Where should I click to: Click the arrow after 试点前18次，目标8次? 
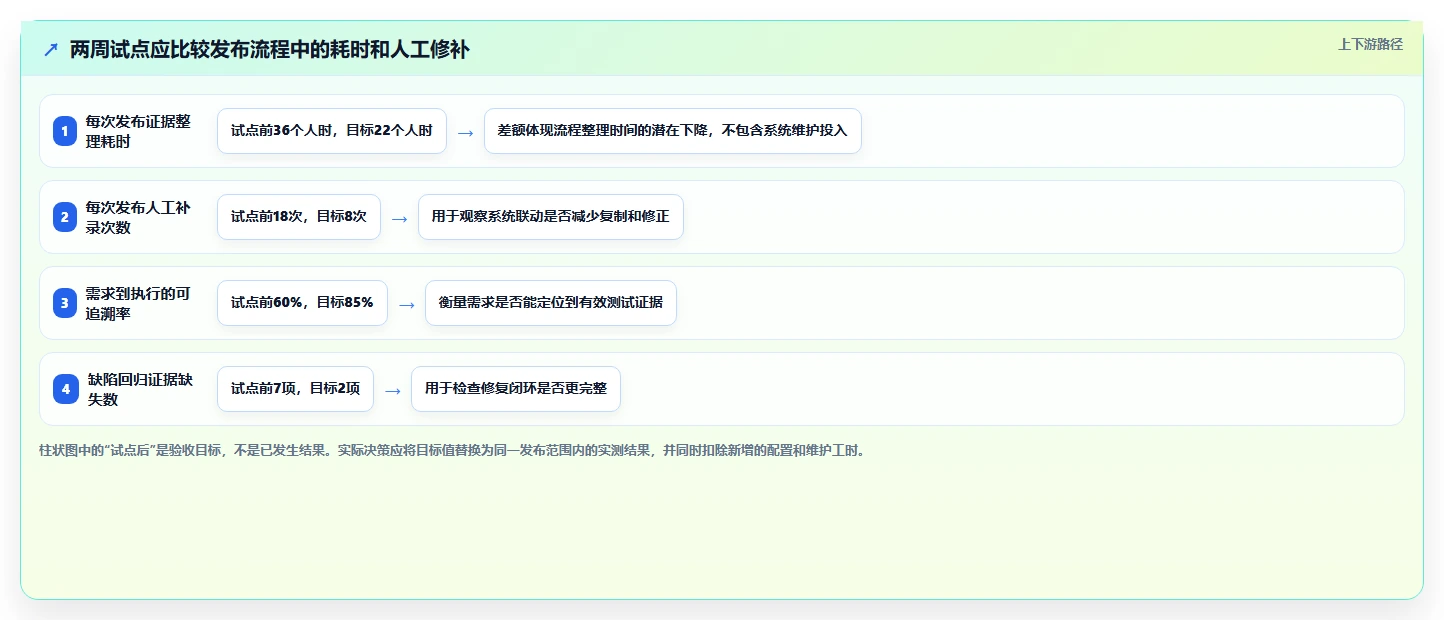[399, 218]
